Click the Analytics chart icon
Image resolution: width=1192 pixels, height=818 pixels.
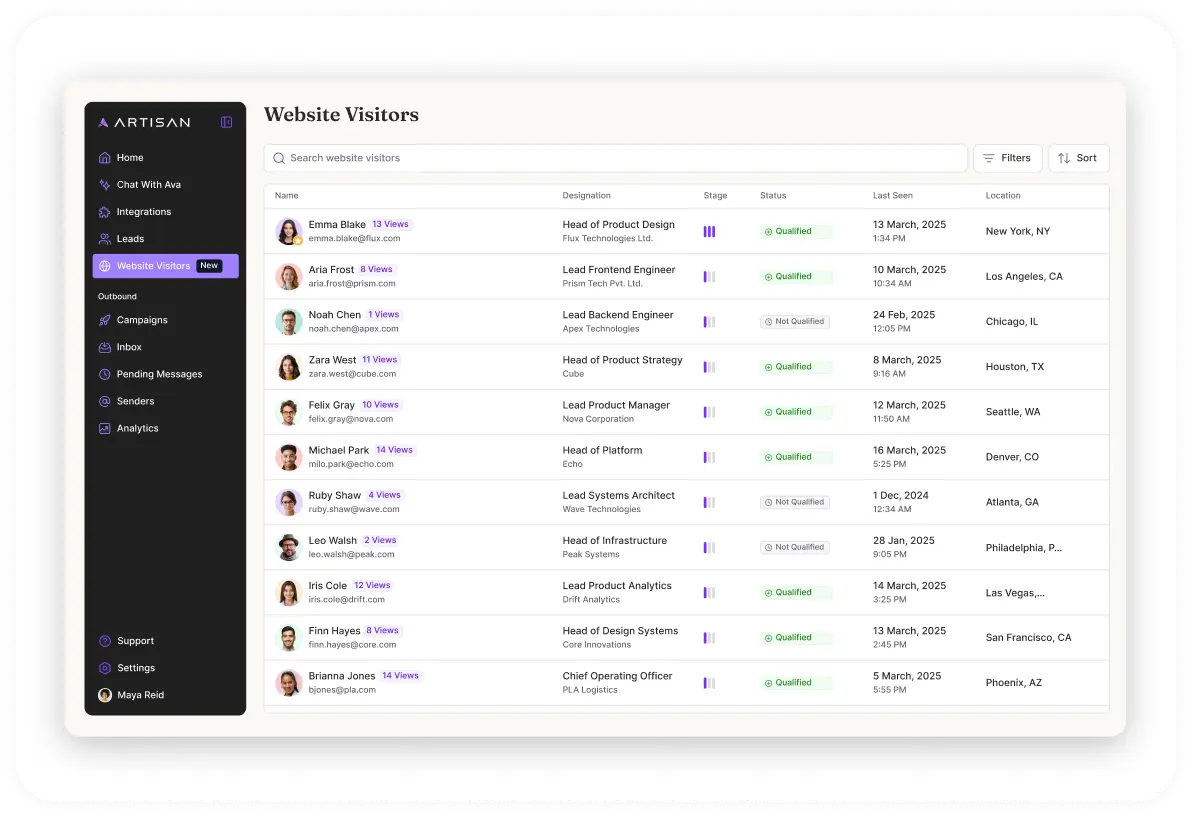click(x=105, y=428)
